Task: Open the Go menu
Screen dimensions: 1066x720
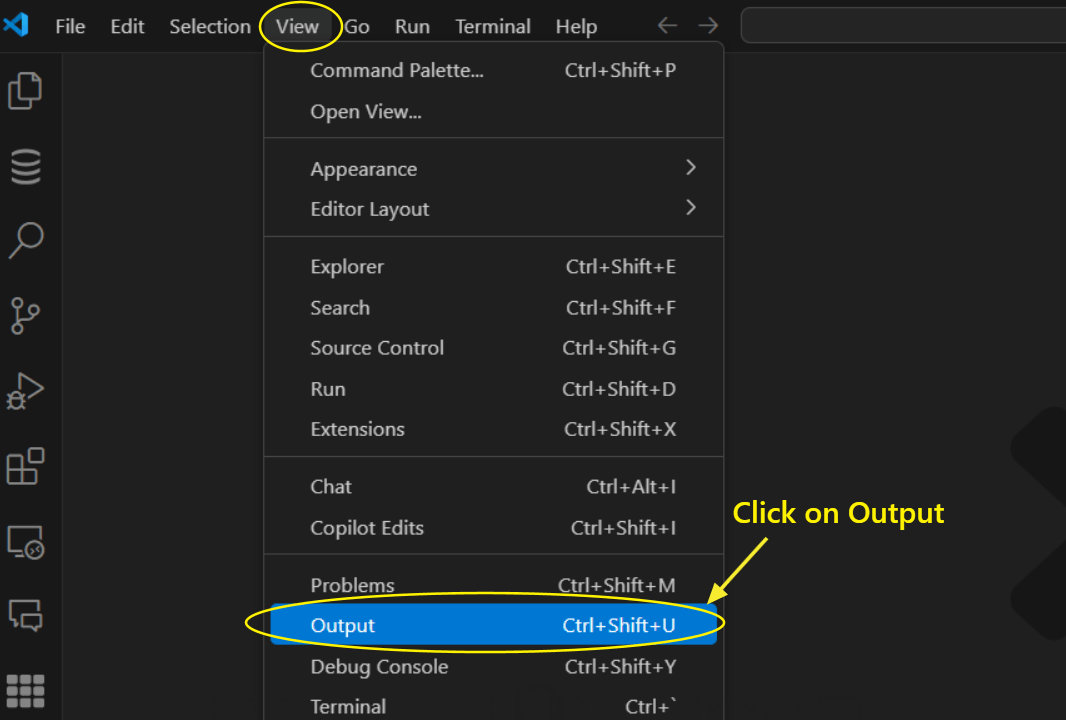Action: click(357, 27)
